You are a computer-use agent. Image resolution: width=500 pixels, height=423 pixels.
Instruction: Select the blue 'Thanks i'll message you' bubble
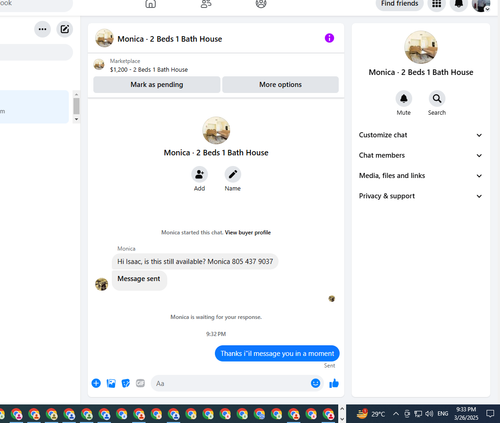[277, 353]
